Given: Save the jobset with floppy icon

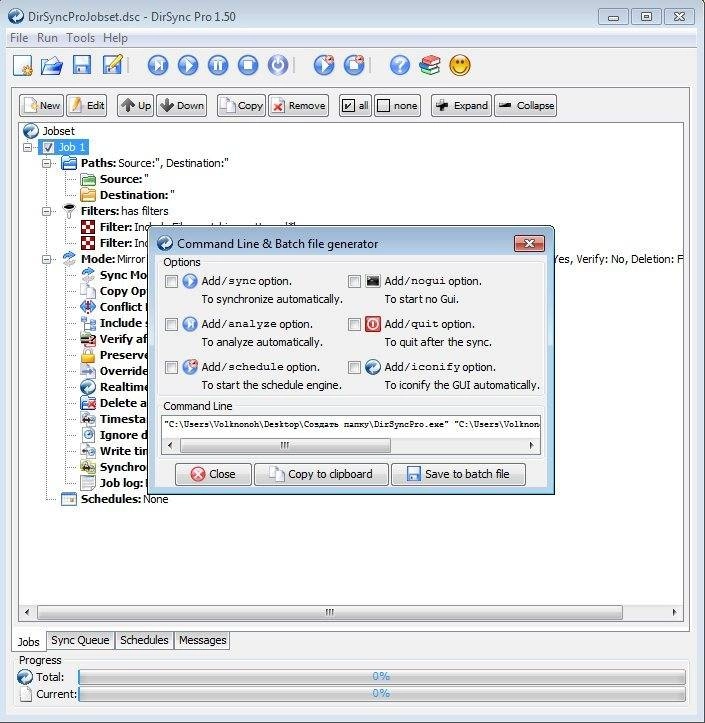Looking at the screenshot, I should coord(82,65).
